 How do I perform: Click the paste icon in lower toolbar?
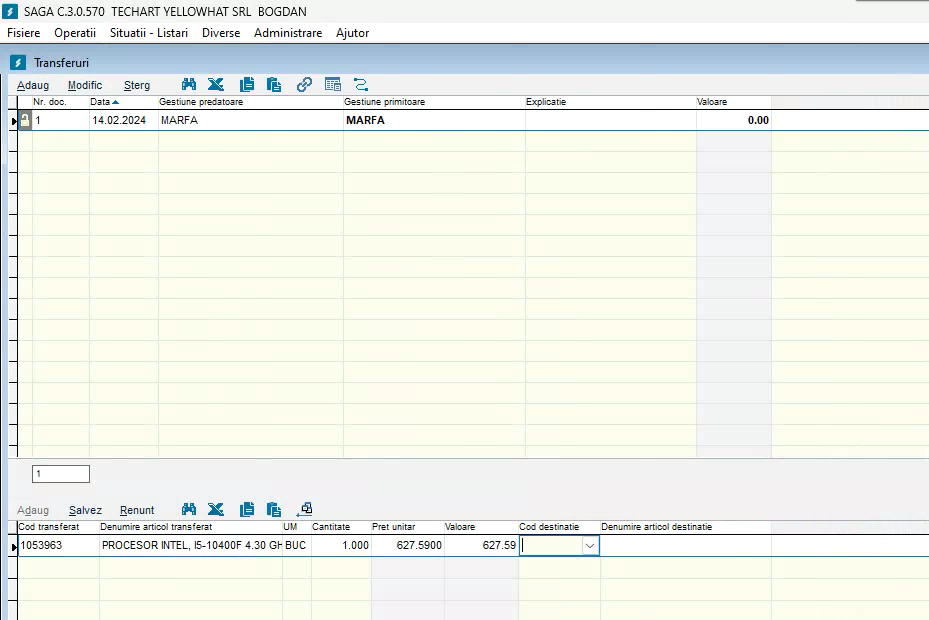point(274,509)
